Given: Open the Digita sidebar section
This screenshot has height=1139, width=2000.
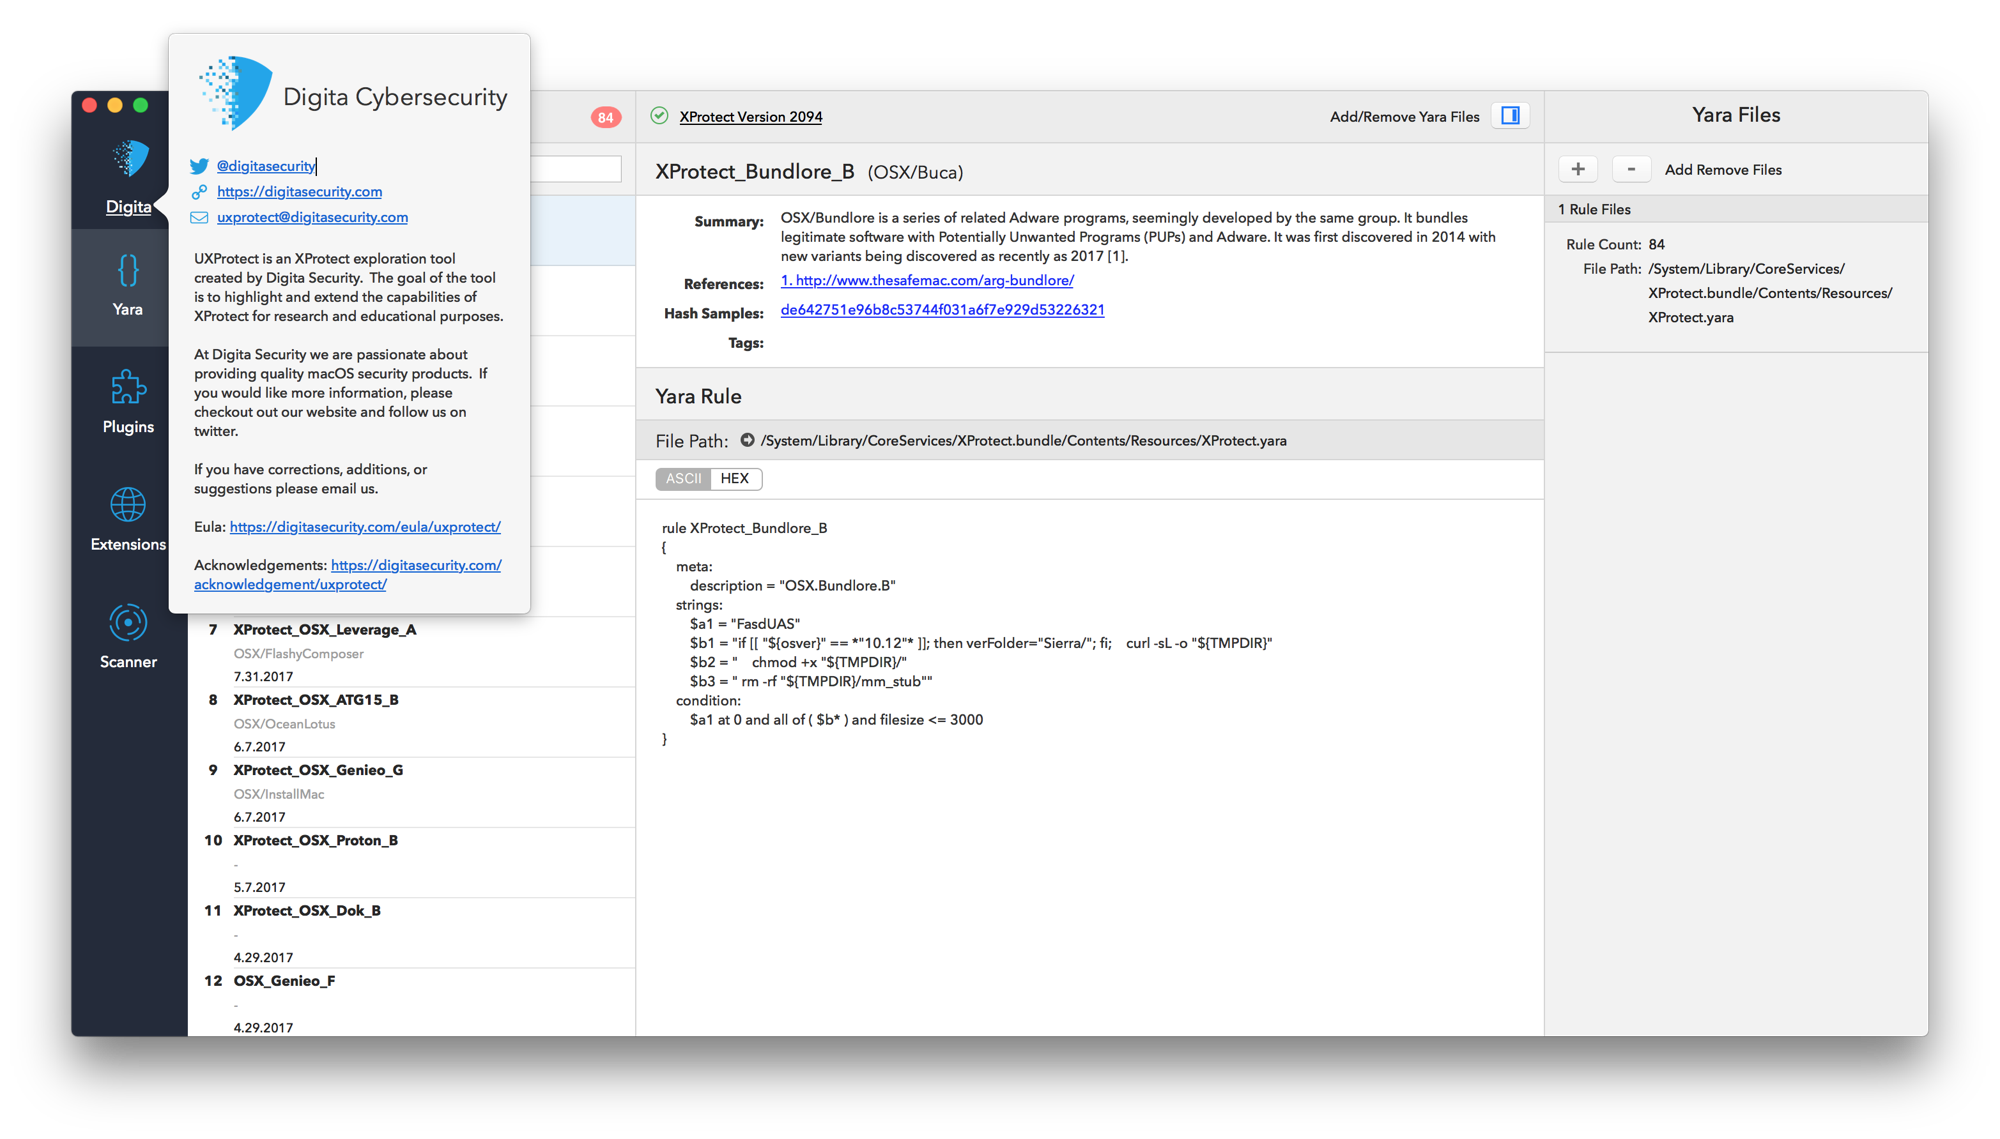Looking at the screenshot, I should [x=128, y=178].
